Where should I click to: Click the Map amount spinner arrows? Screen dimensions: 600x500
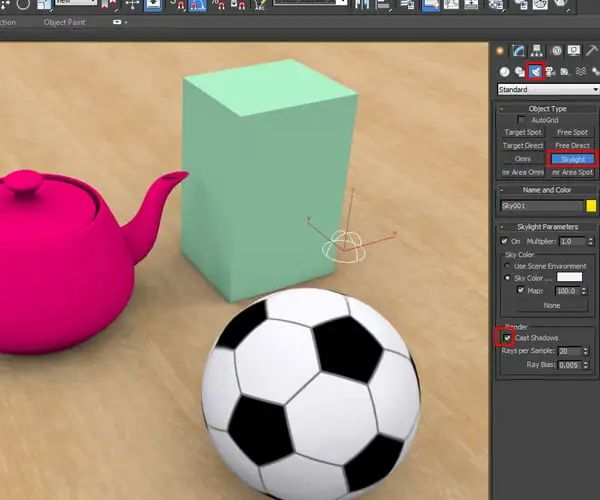(584, 291)
